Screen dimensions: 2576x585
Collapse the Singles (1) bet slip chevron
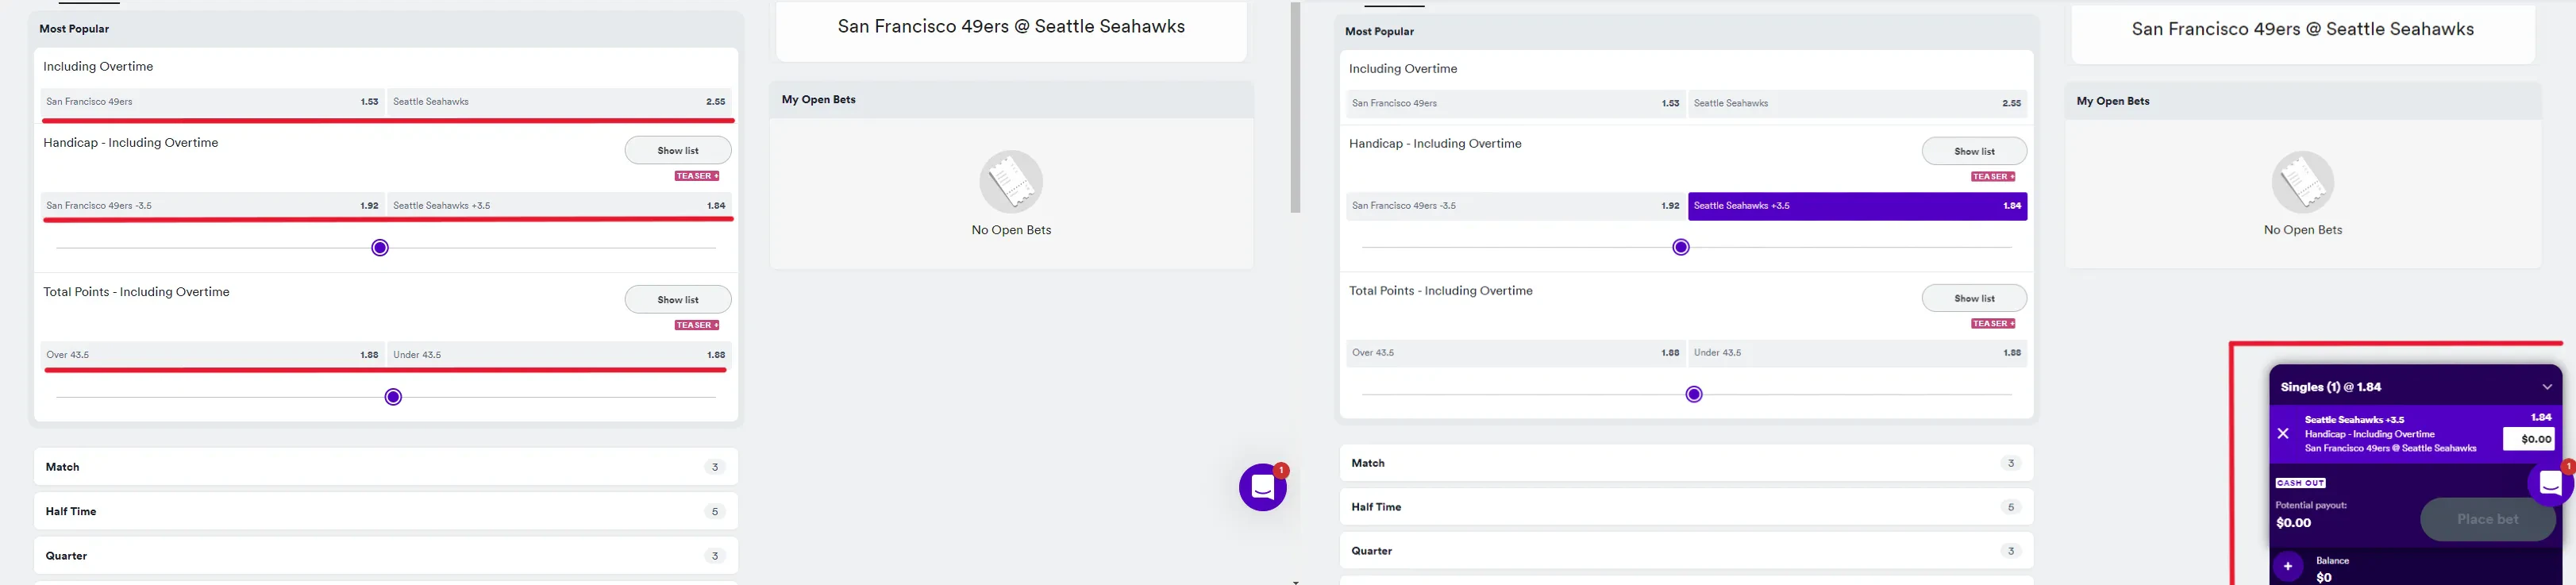click(2546, 387)
